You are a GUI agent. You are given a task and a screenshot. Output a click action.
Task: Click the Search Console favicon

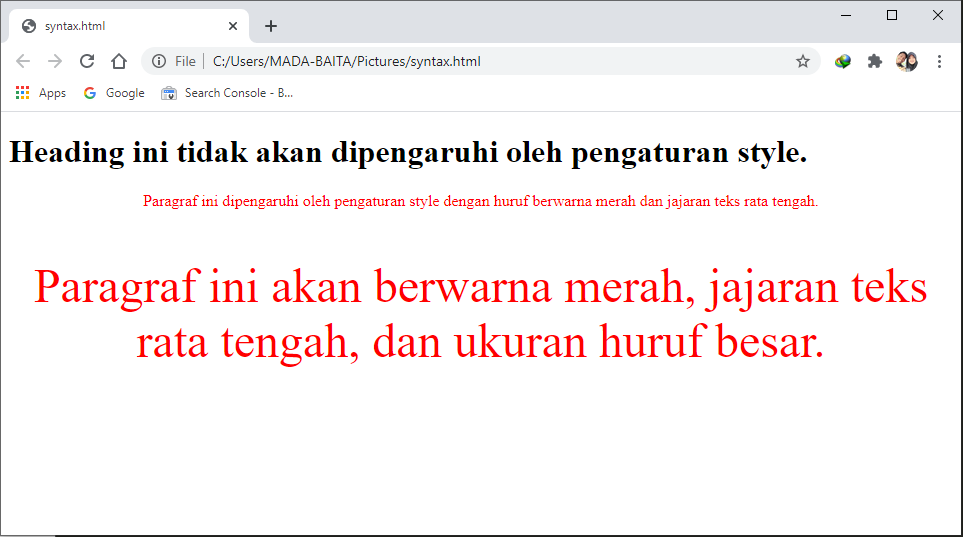(x=168, y=93)
